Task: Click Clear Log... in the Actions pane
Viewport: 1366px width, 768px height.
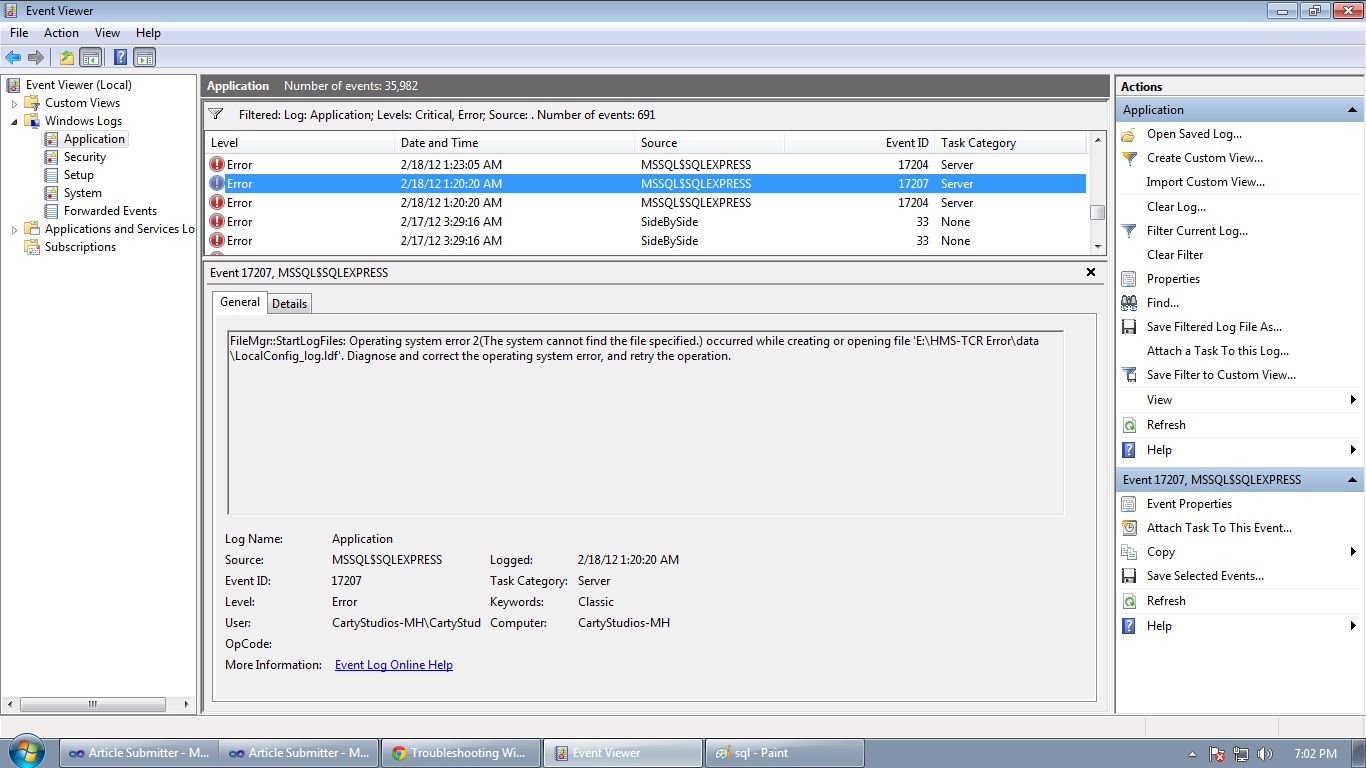Action: point(1176,207)
